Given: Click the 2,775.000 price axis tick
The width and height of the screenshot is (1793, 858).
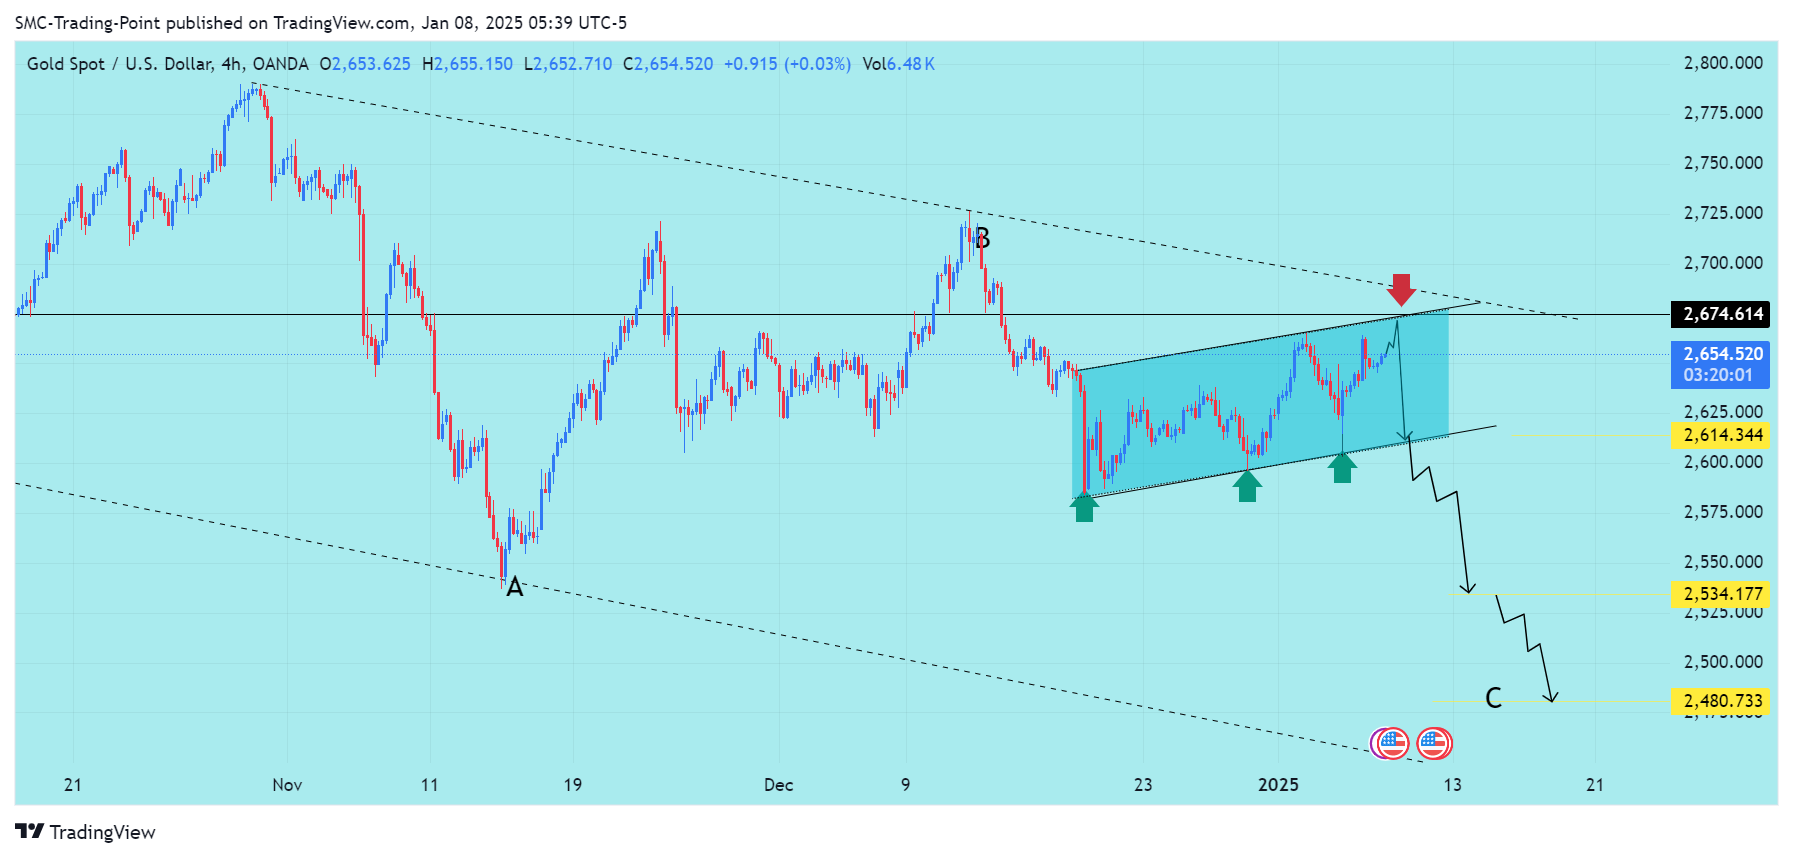Looking at the screenshot, I should [1723, 113].
